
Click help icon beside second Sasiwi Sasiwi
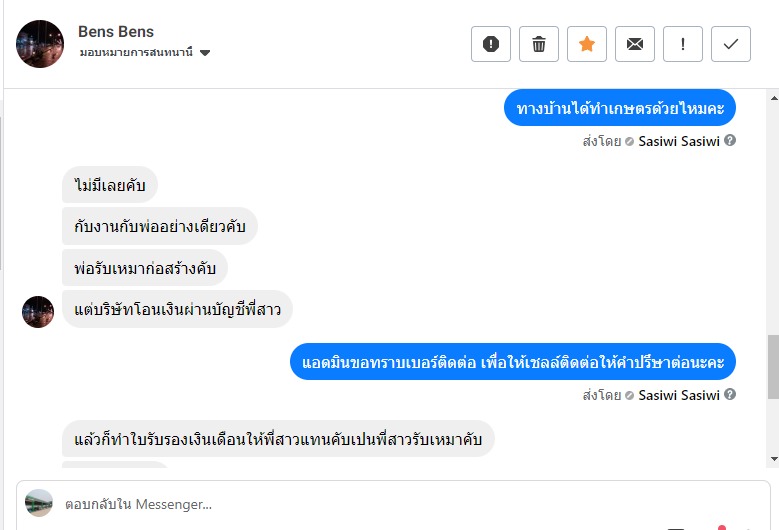[x=730, y=395]
